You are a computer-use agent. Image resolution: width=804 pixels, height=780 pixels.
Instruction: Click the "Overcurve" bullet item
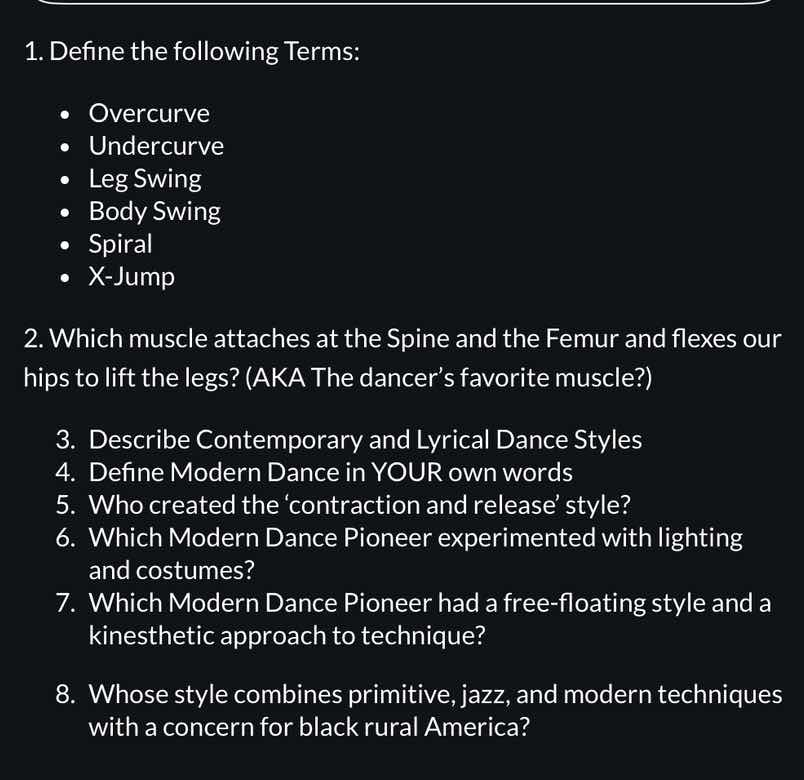coord(149,114)
